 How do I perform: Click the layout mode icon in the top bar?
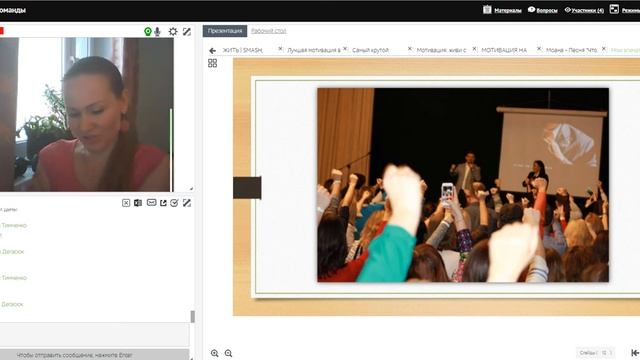pyautogui.click(x=614, y=9)
